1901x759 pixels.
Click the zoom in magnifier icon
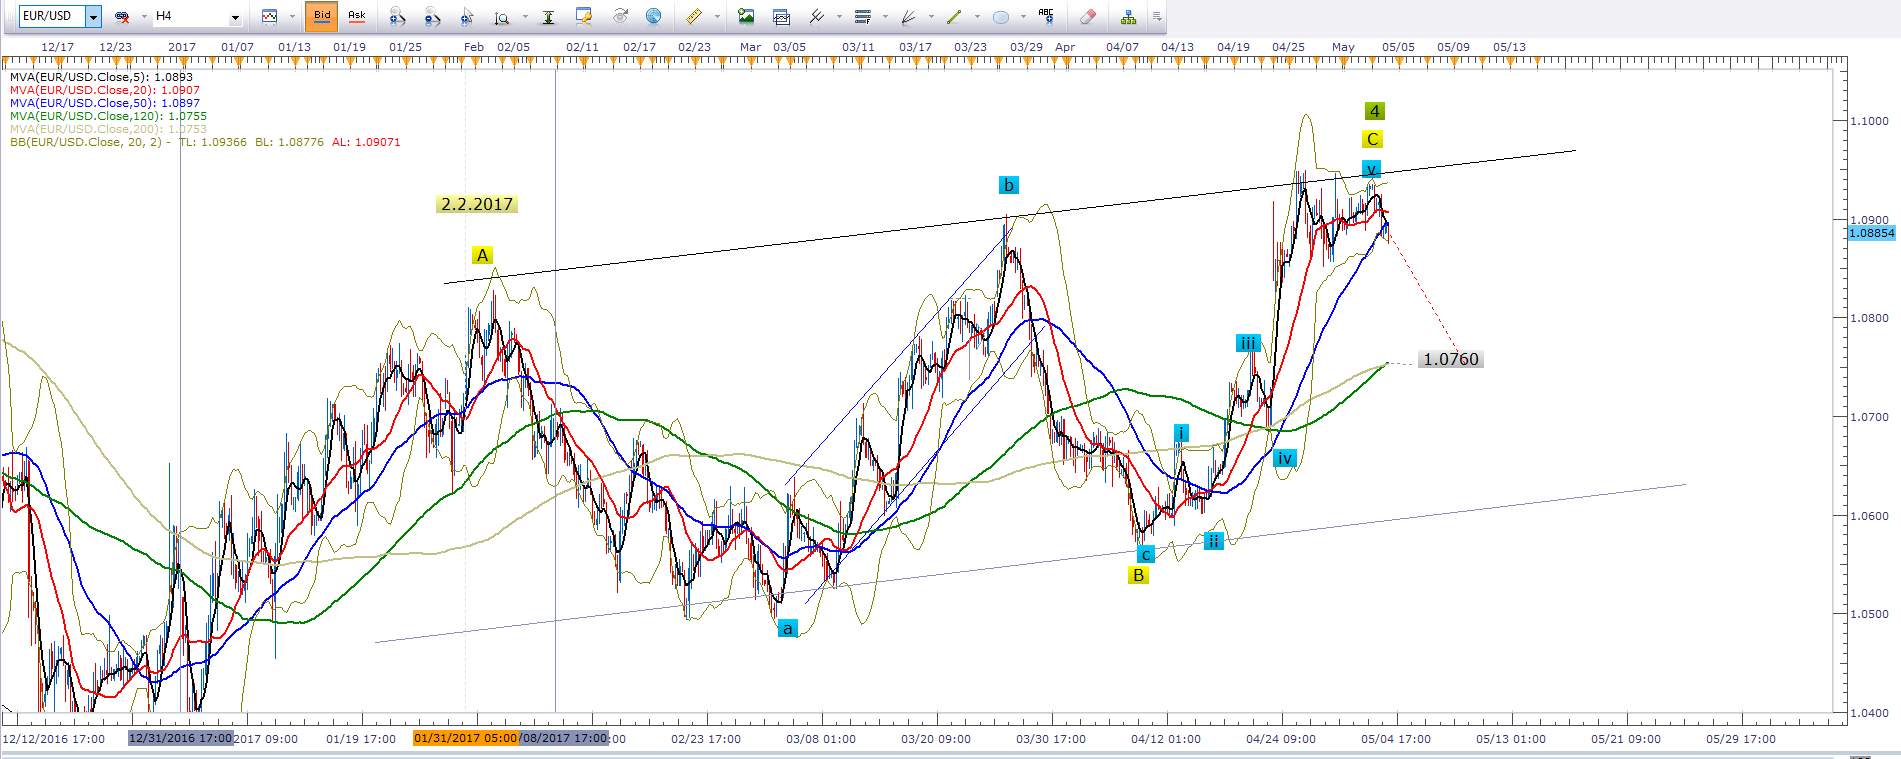coord(397,16)
